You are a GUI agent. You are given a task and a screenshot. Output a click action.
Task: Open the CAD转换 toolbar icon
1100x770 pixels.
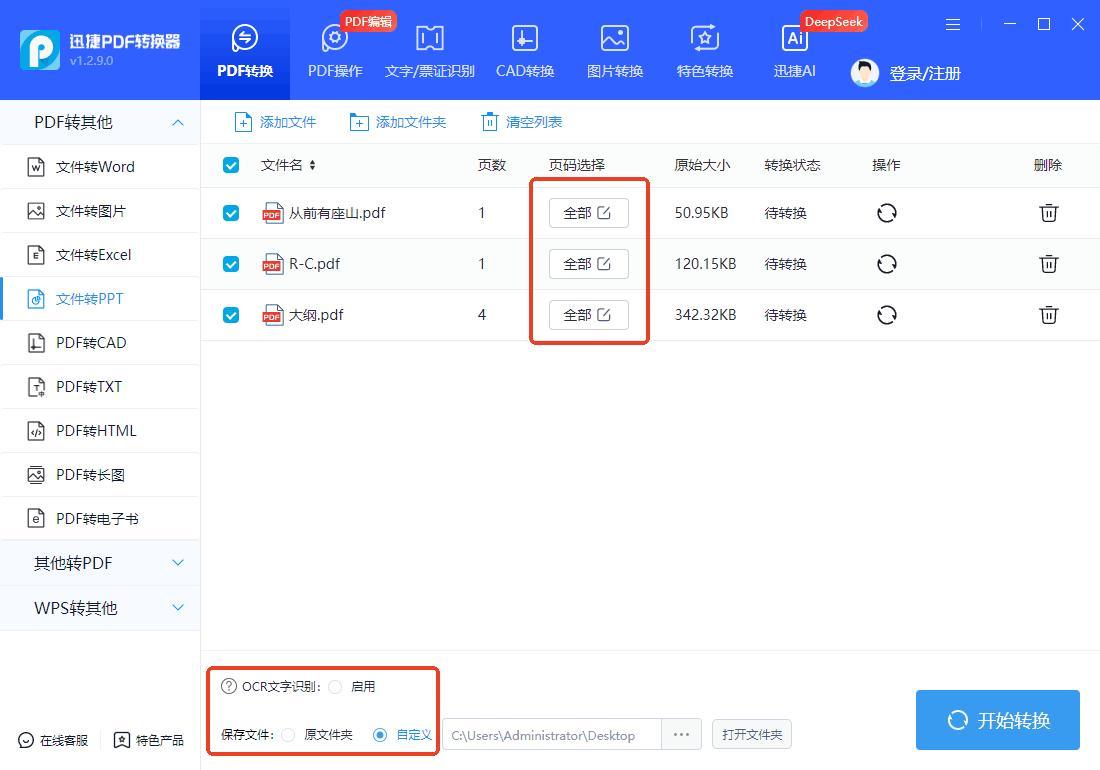524,40
